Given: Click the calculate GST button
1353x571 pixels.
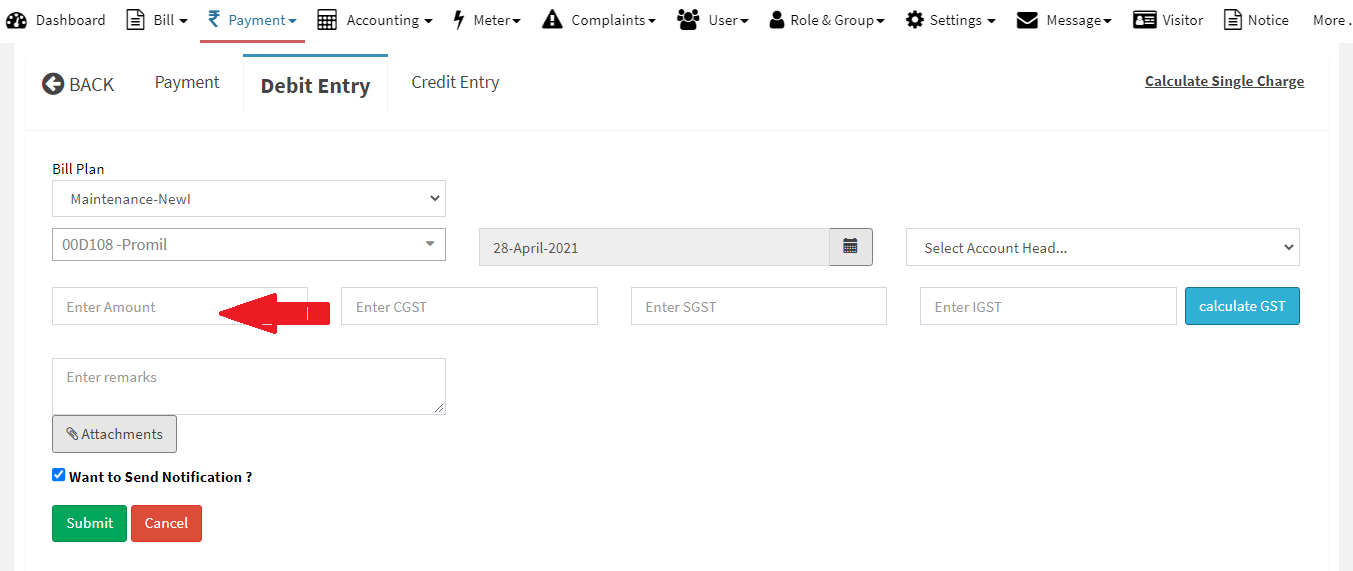Looking at the screenshot, I should click(x=1242, y=306).
